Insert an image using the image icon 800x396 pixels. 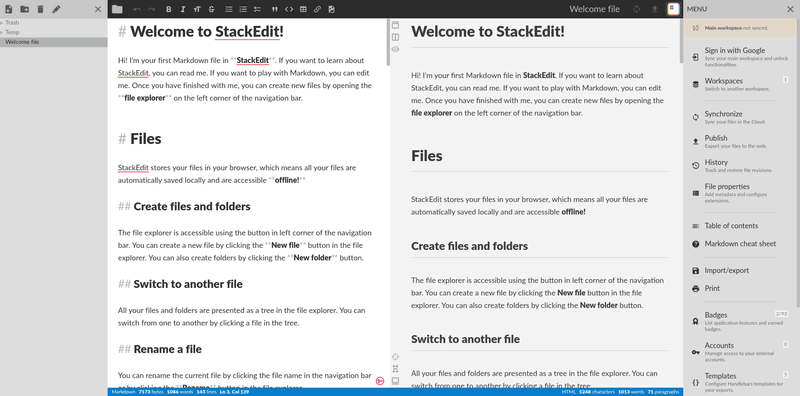[x=332, y=9]
